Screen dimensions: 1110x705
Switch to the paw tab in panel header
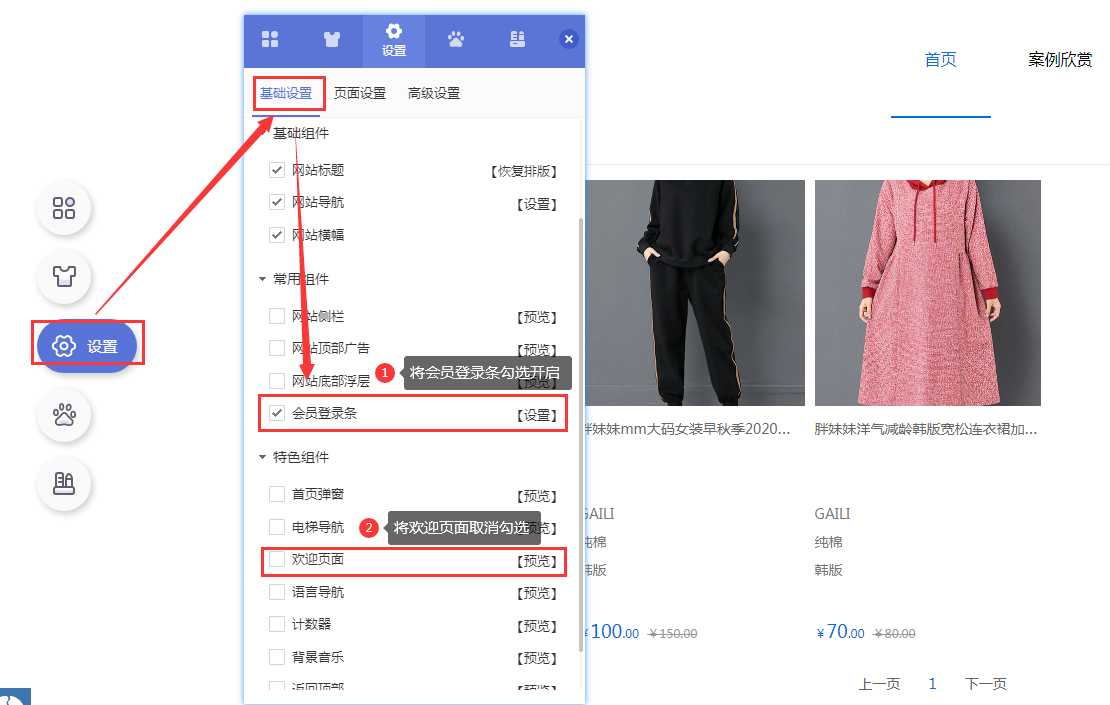(x=456, y=39)
